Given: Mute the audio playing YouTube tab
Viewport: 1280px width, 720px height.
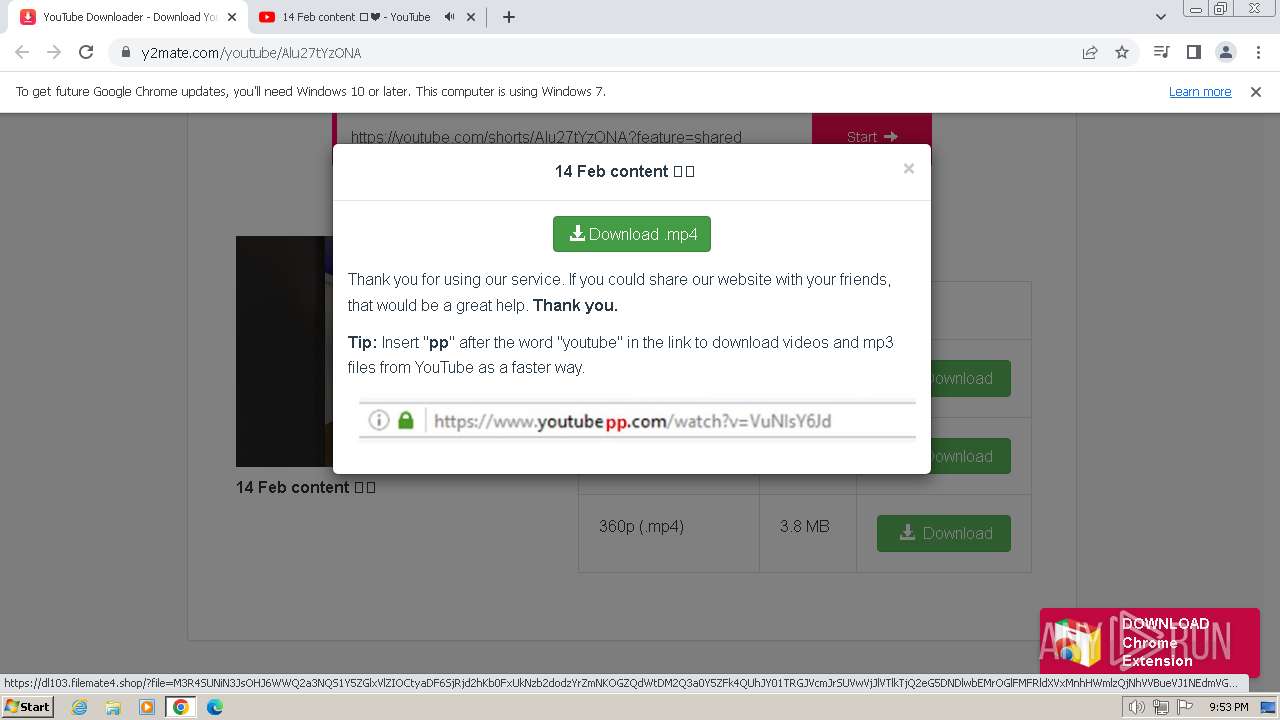Looking at the screenshot, I should [450, 17].
